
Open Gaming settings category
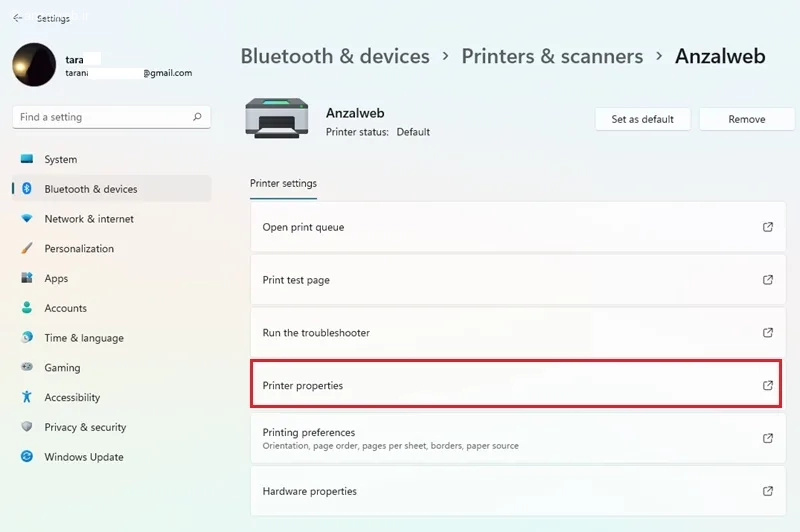(x=111, y=367)
